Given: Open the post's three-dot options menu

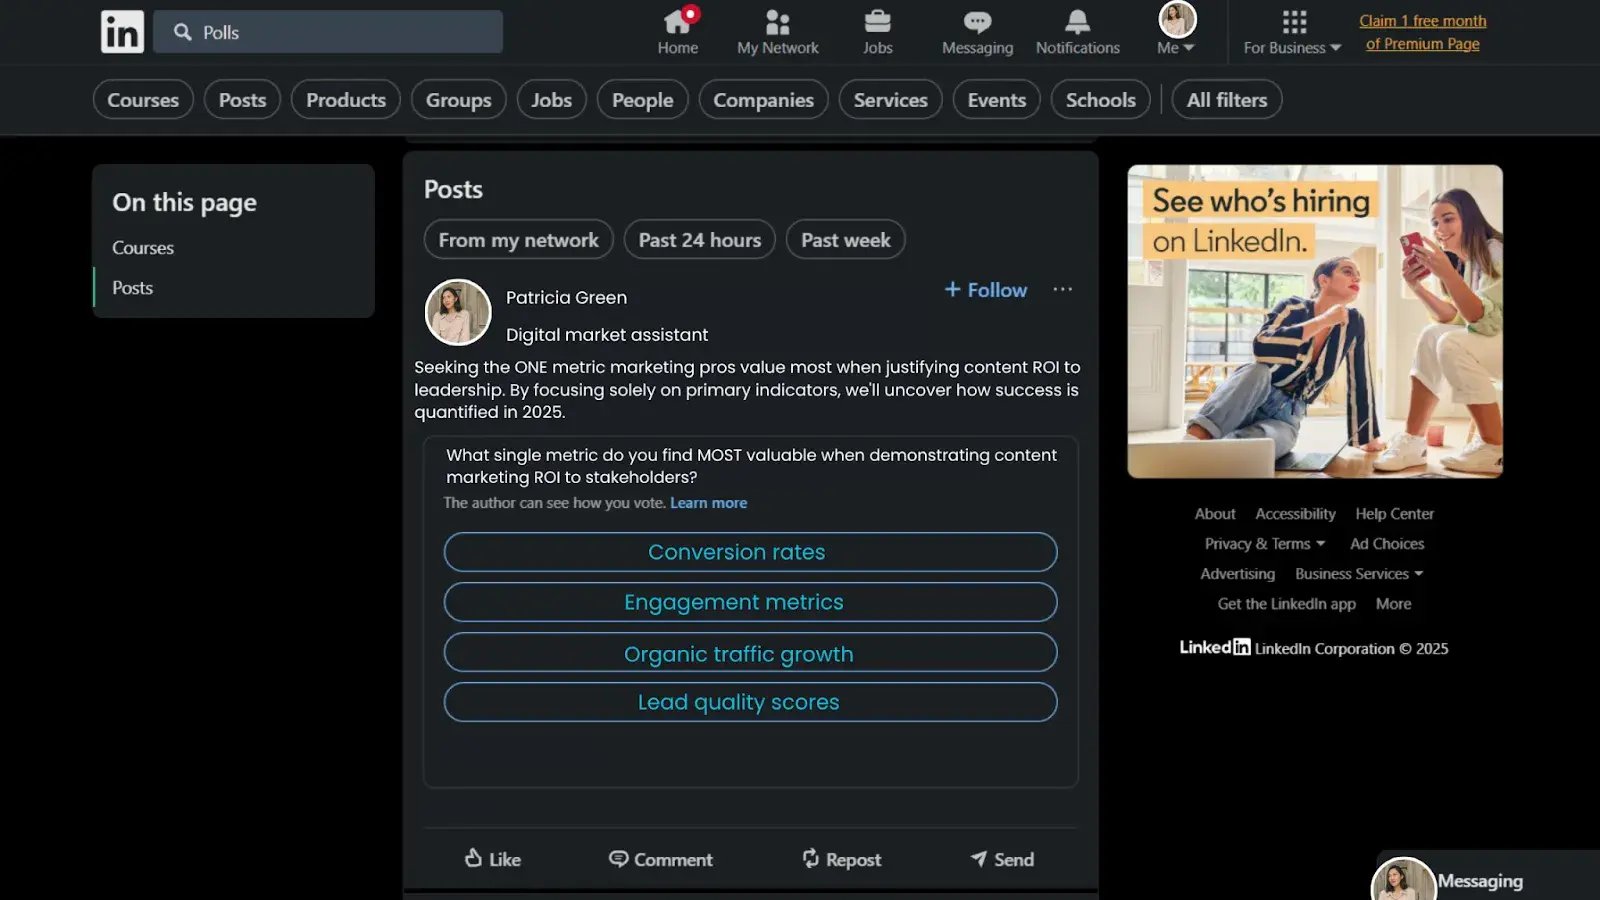Looking at the screenshot, I should [x=1062, y=289].
